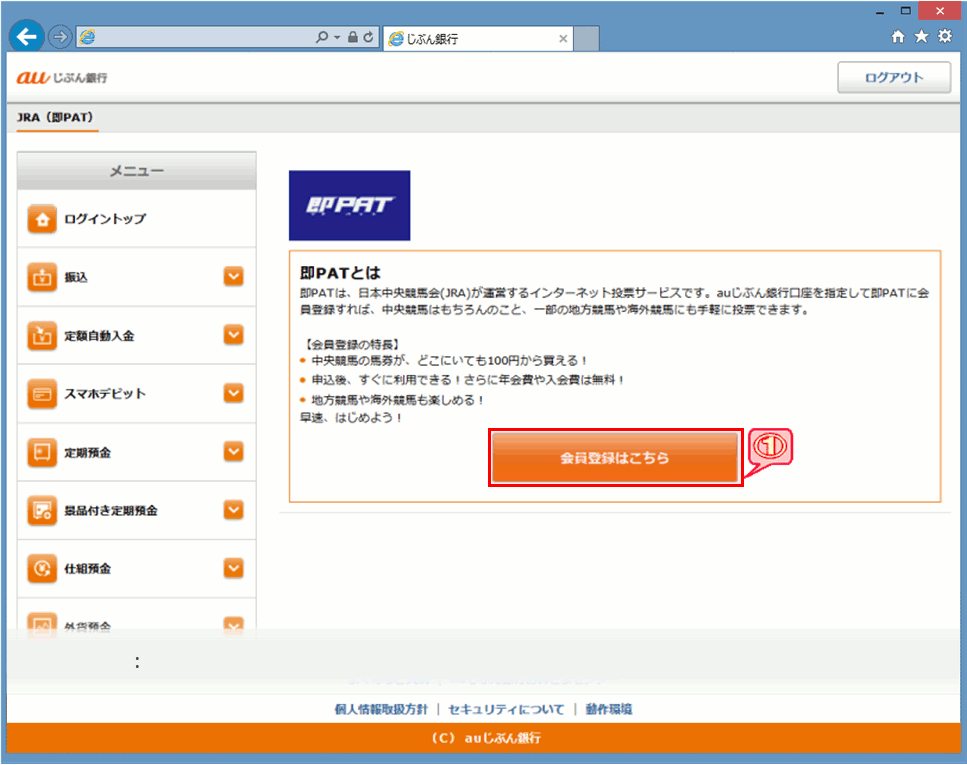Open ログイントップ menu item

[105, 219]
